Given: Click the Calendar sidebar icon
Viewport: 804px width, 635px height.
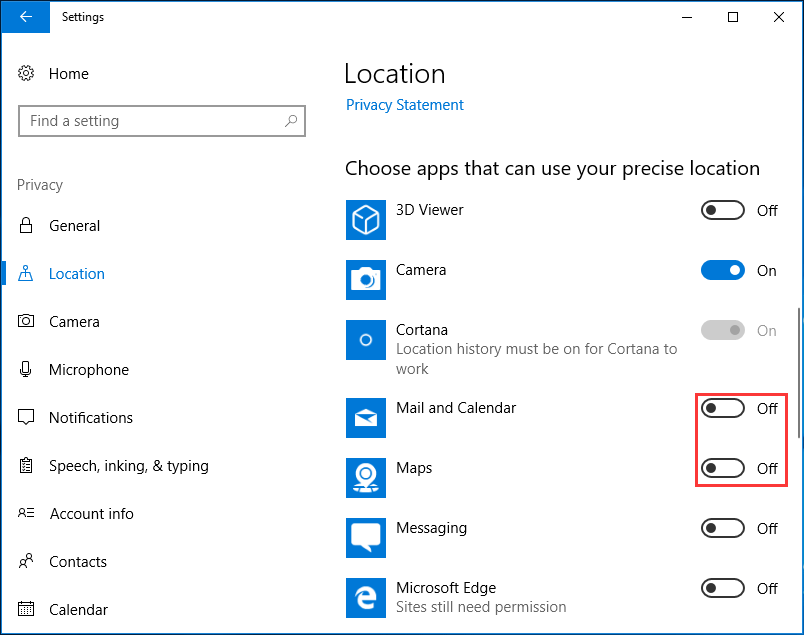Looking at the screenshot, I should 26,609.
